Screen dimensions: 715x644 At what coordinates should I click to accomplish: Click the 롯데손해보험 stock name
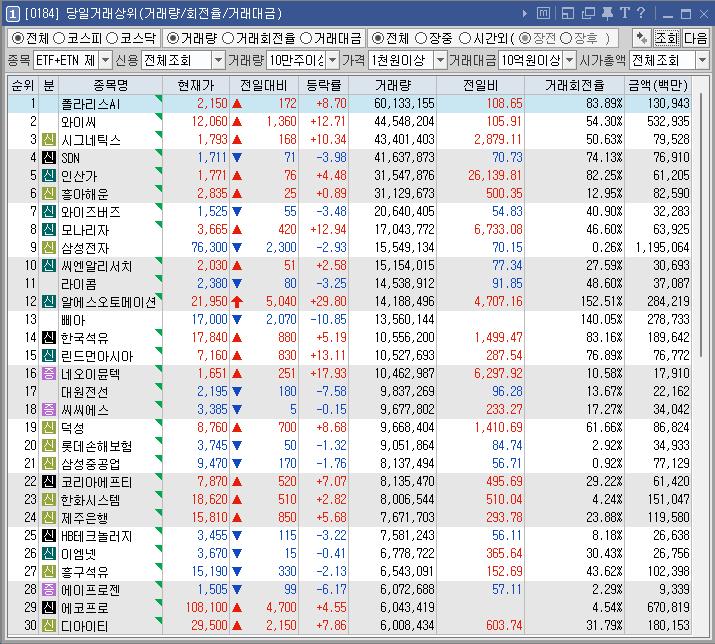coord(97,445)
